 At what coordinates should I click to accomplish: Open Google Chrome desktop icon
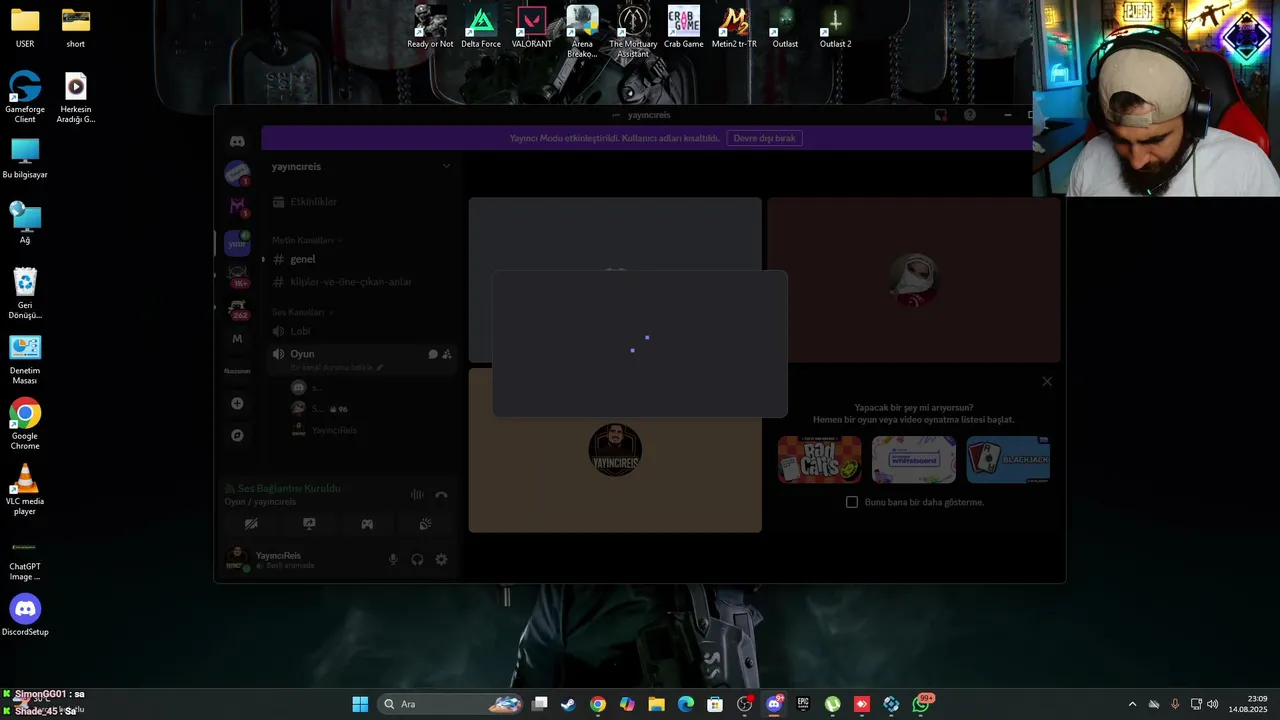click(x=25, y=424)
